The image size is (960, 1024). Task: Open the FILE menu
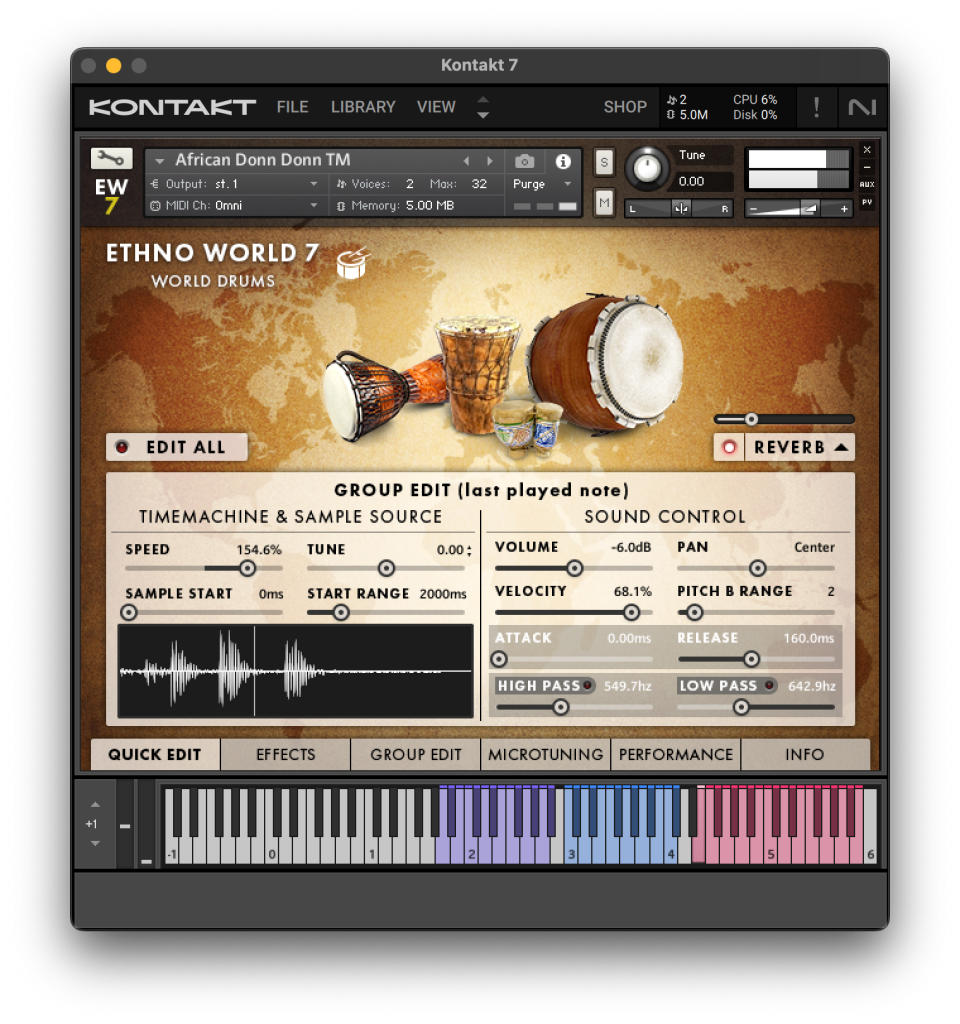(292, 107)
